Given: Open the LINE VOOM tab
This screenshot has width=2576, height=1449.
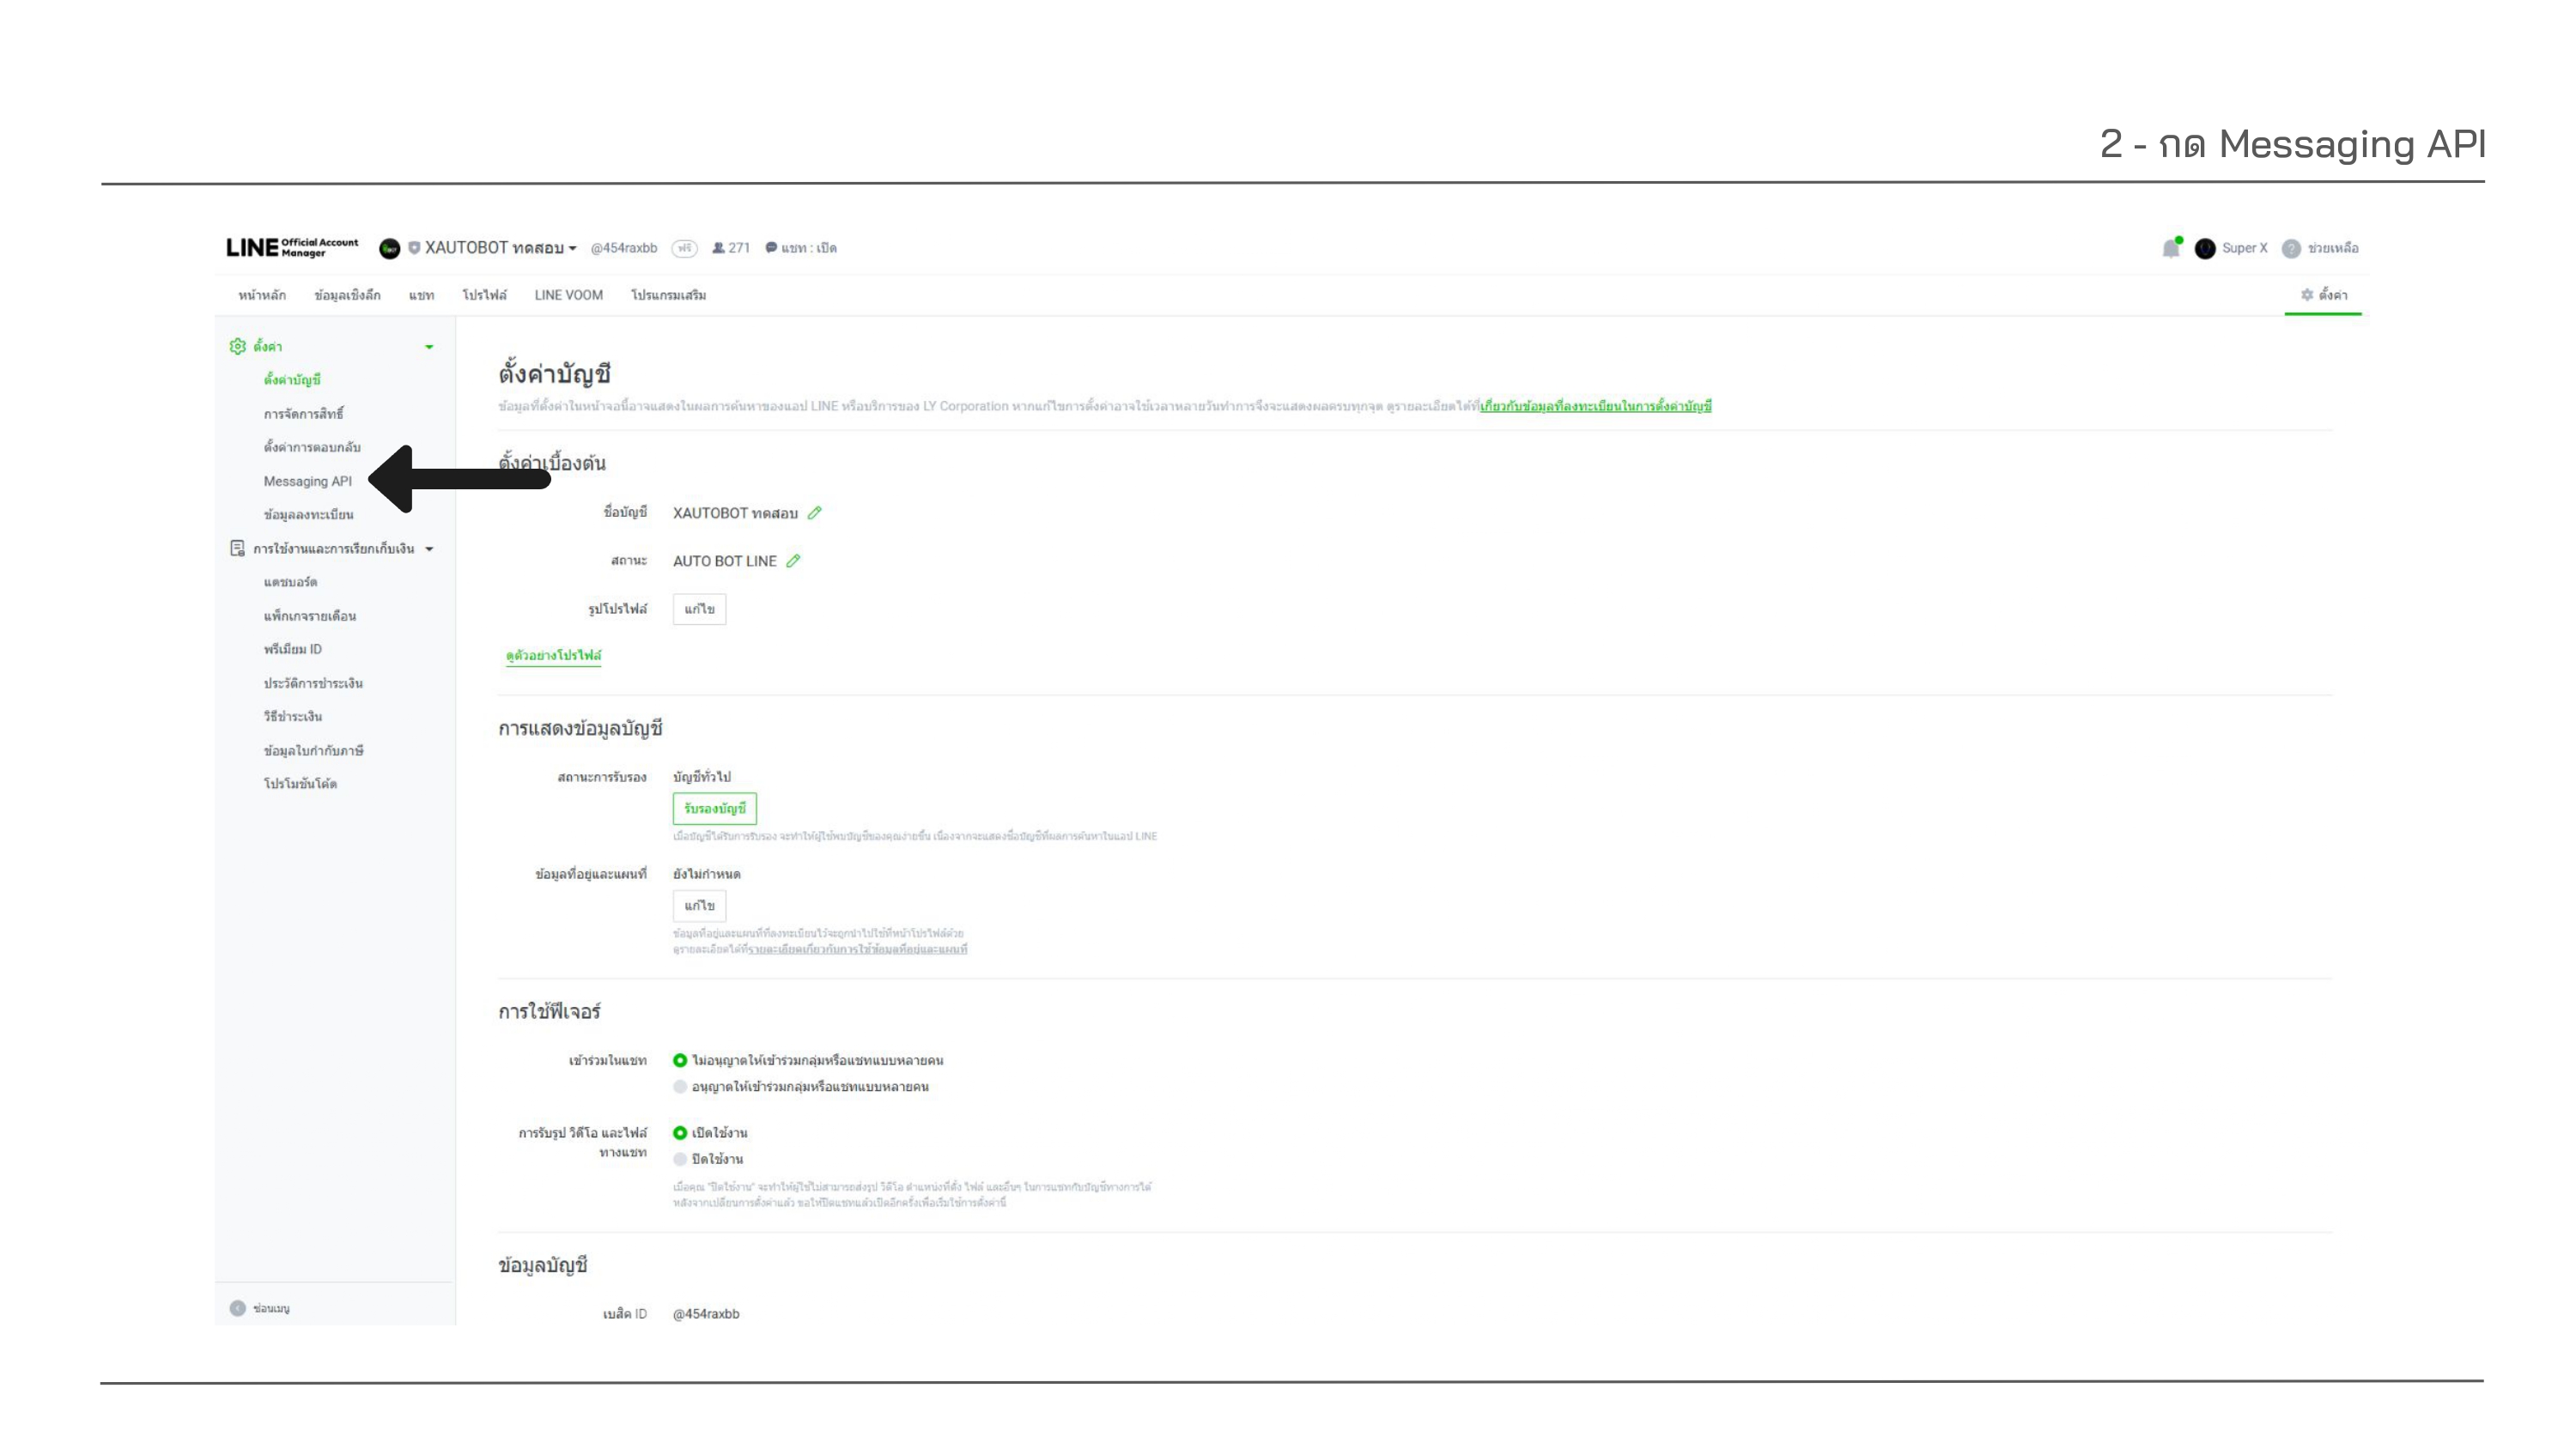Looking at the screenshot, I should pos(568,295).
